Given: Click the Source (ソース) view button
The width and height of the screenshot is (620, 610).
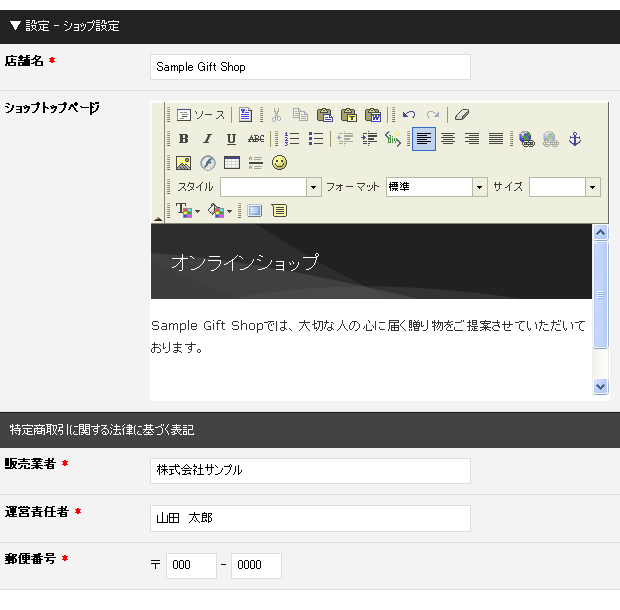Looking at the screenshot, I should (201, 115).
